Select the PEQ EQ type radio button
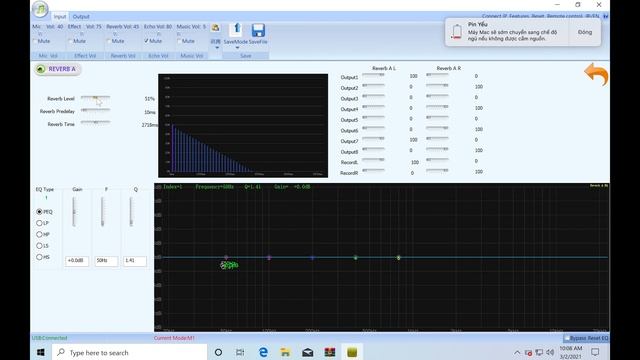 [x=39, y=212]
